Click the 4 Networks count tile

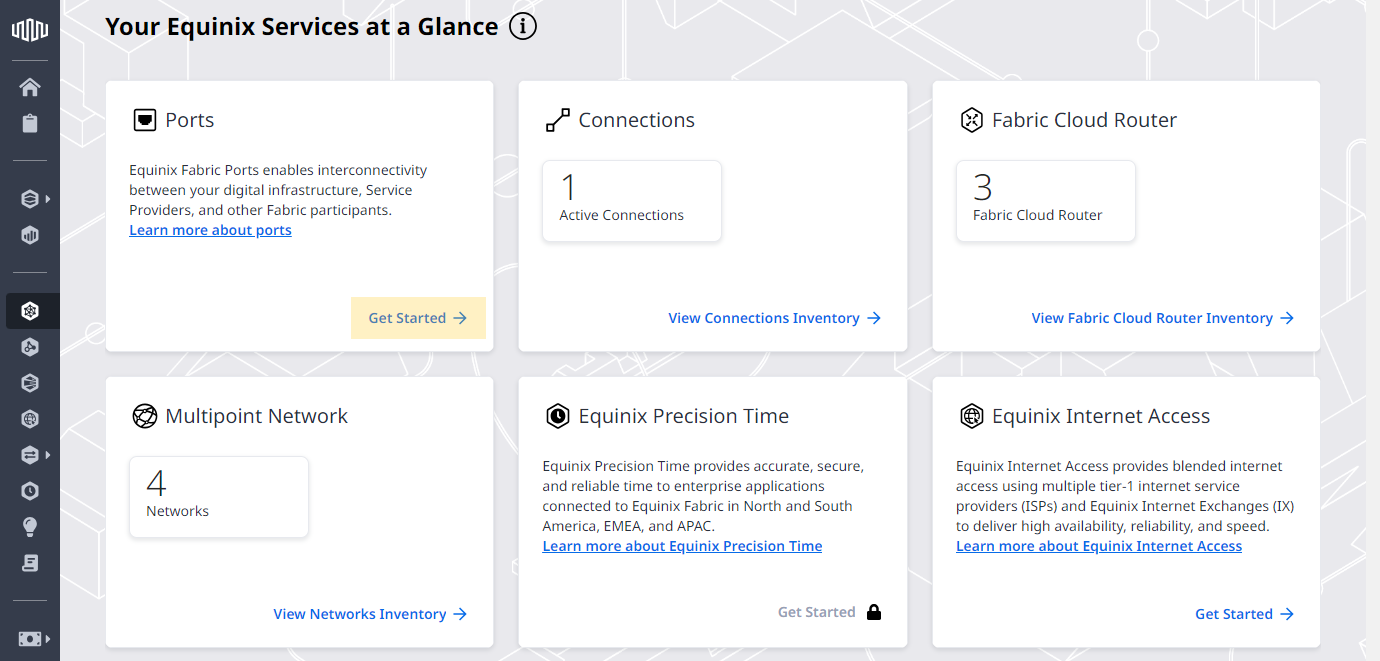coord(219,497)
